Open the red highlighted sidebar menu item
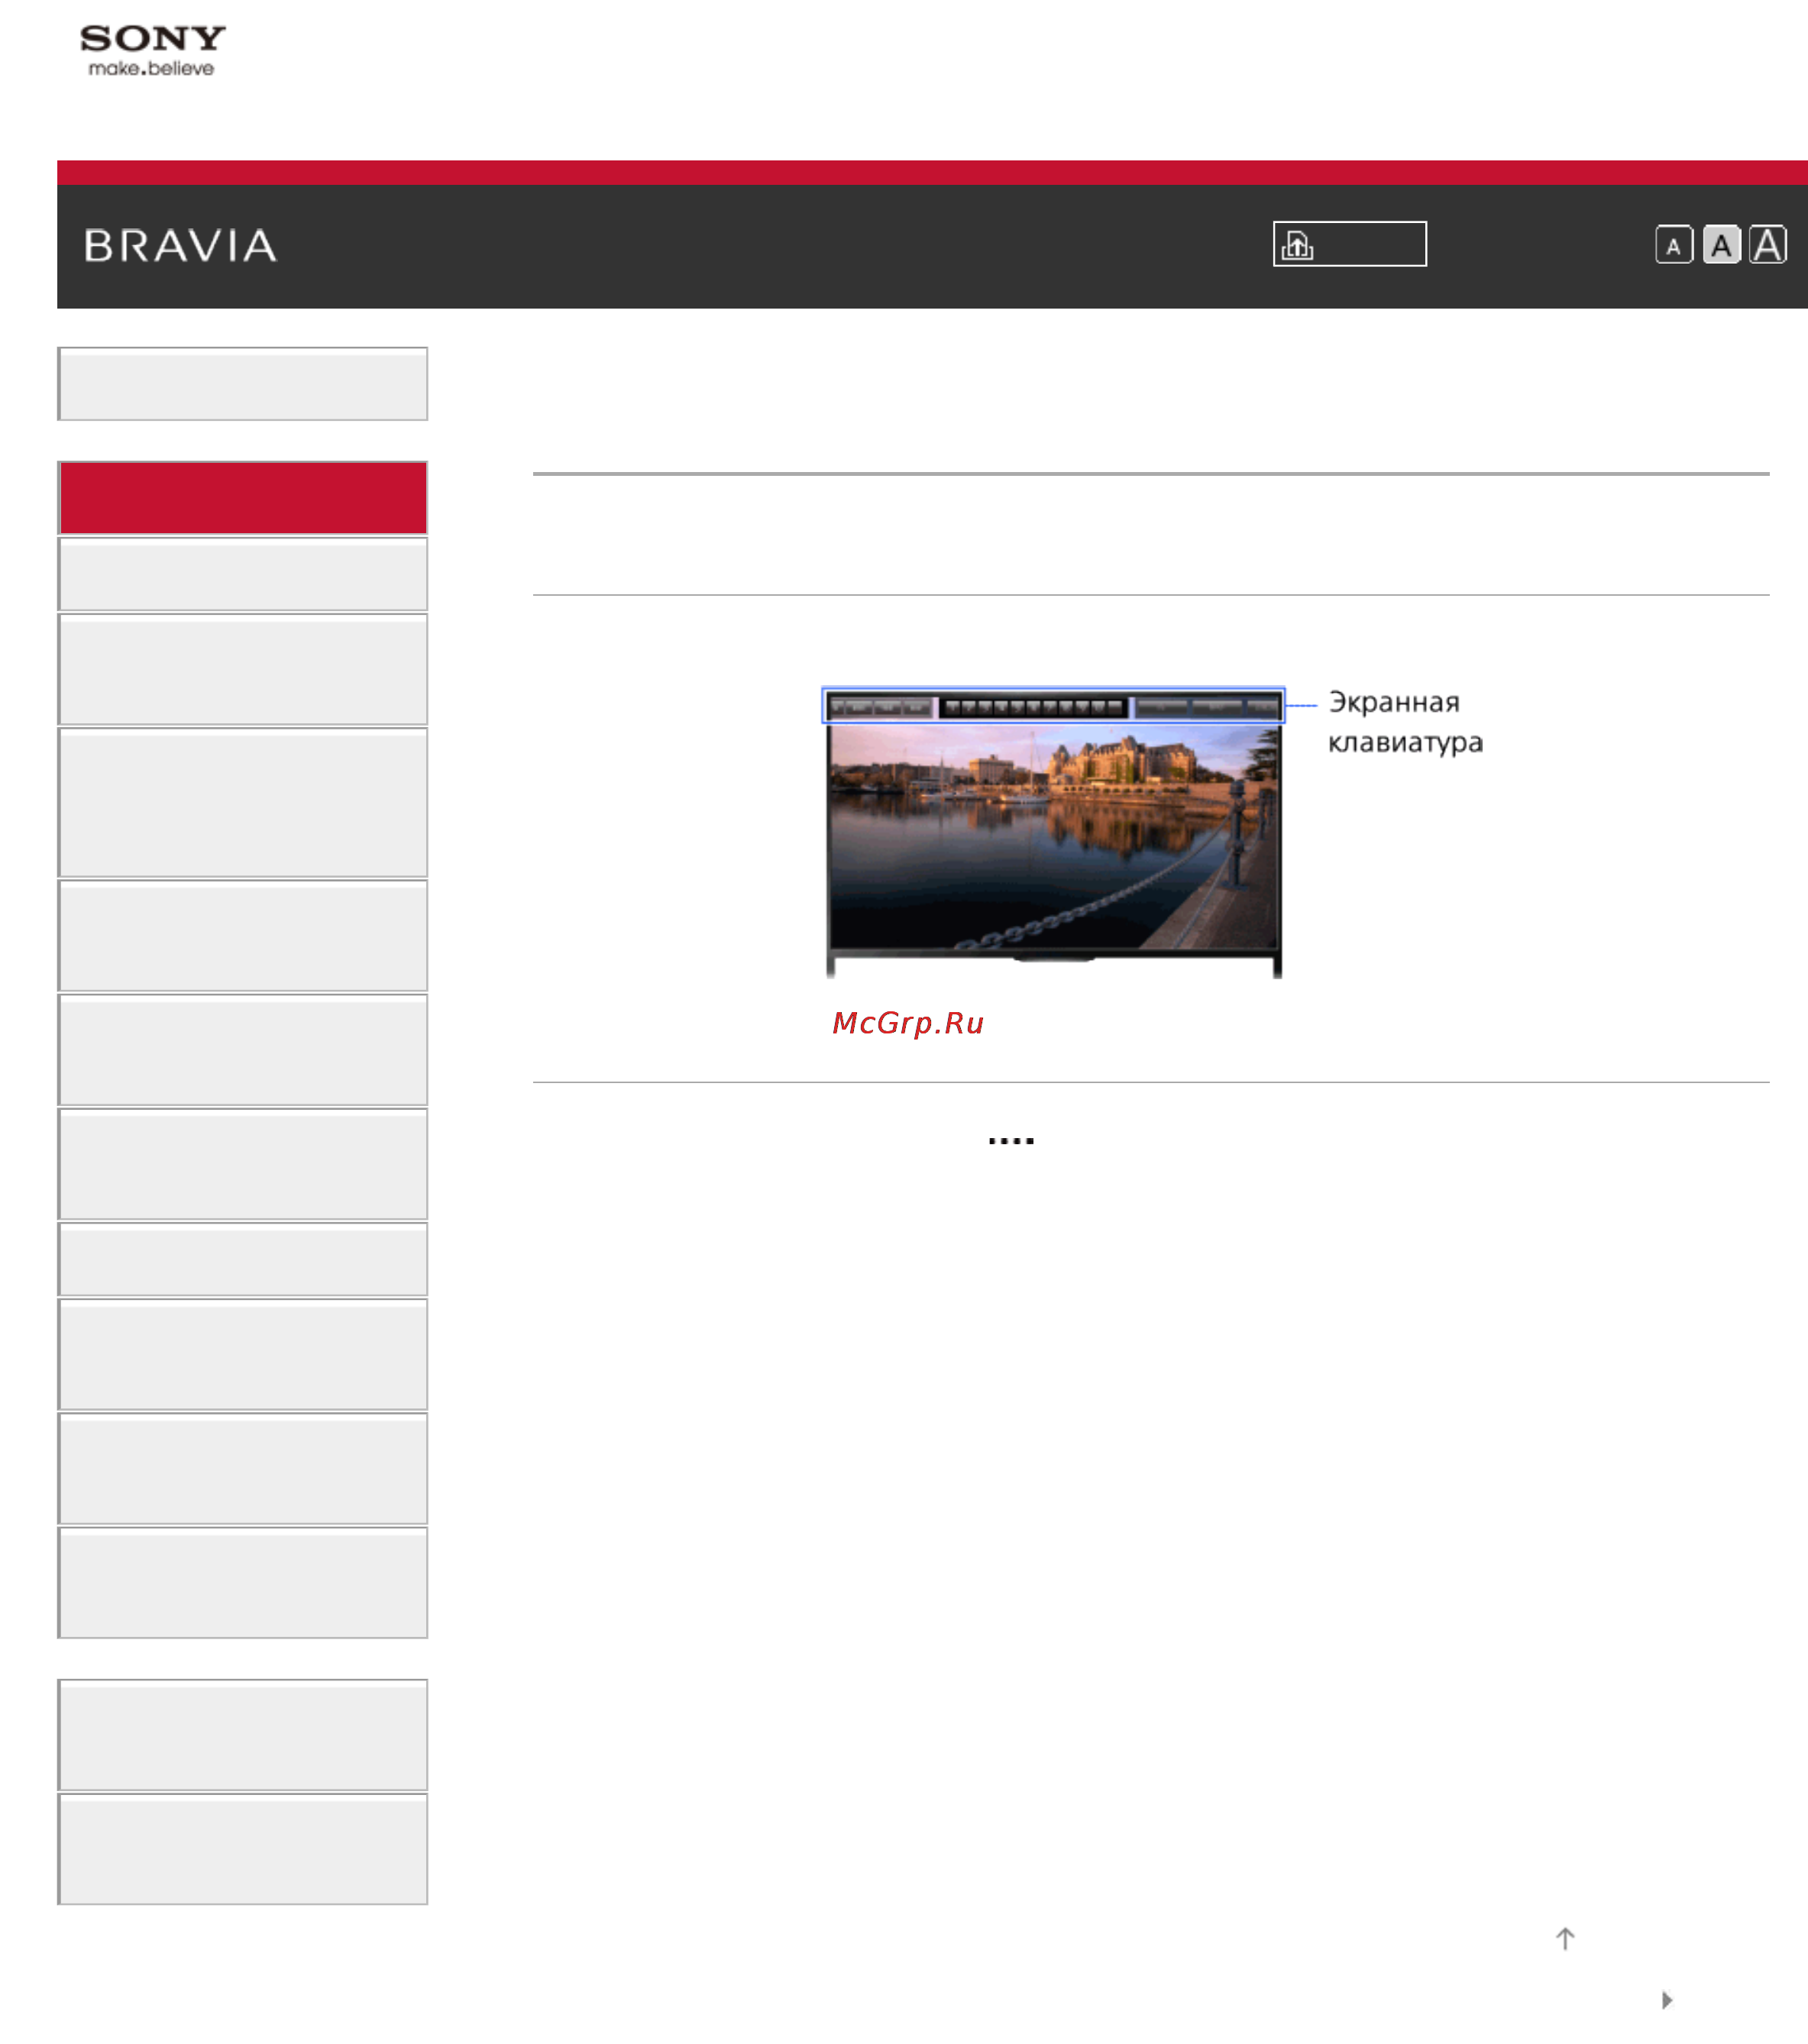 pyautogui.click(x=243, y=498)
